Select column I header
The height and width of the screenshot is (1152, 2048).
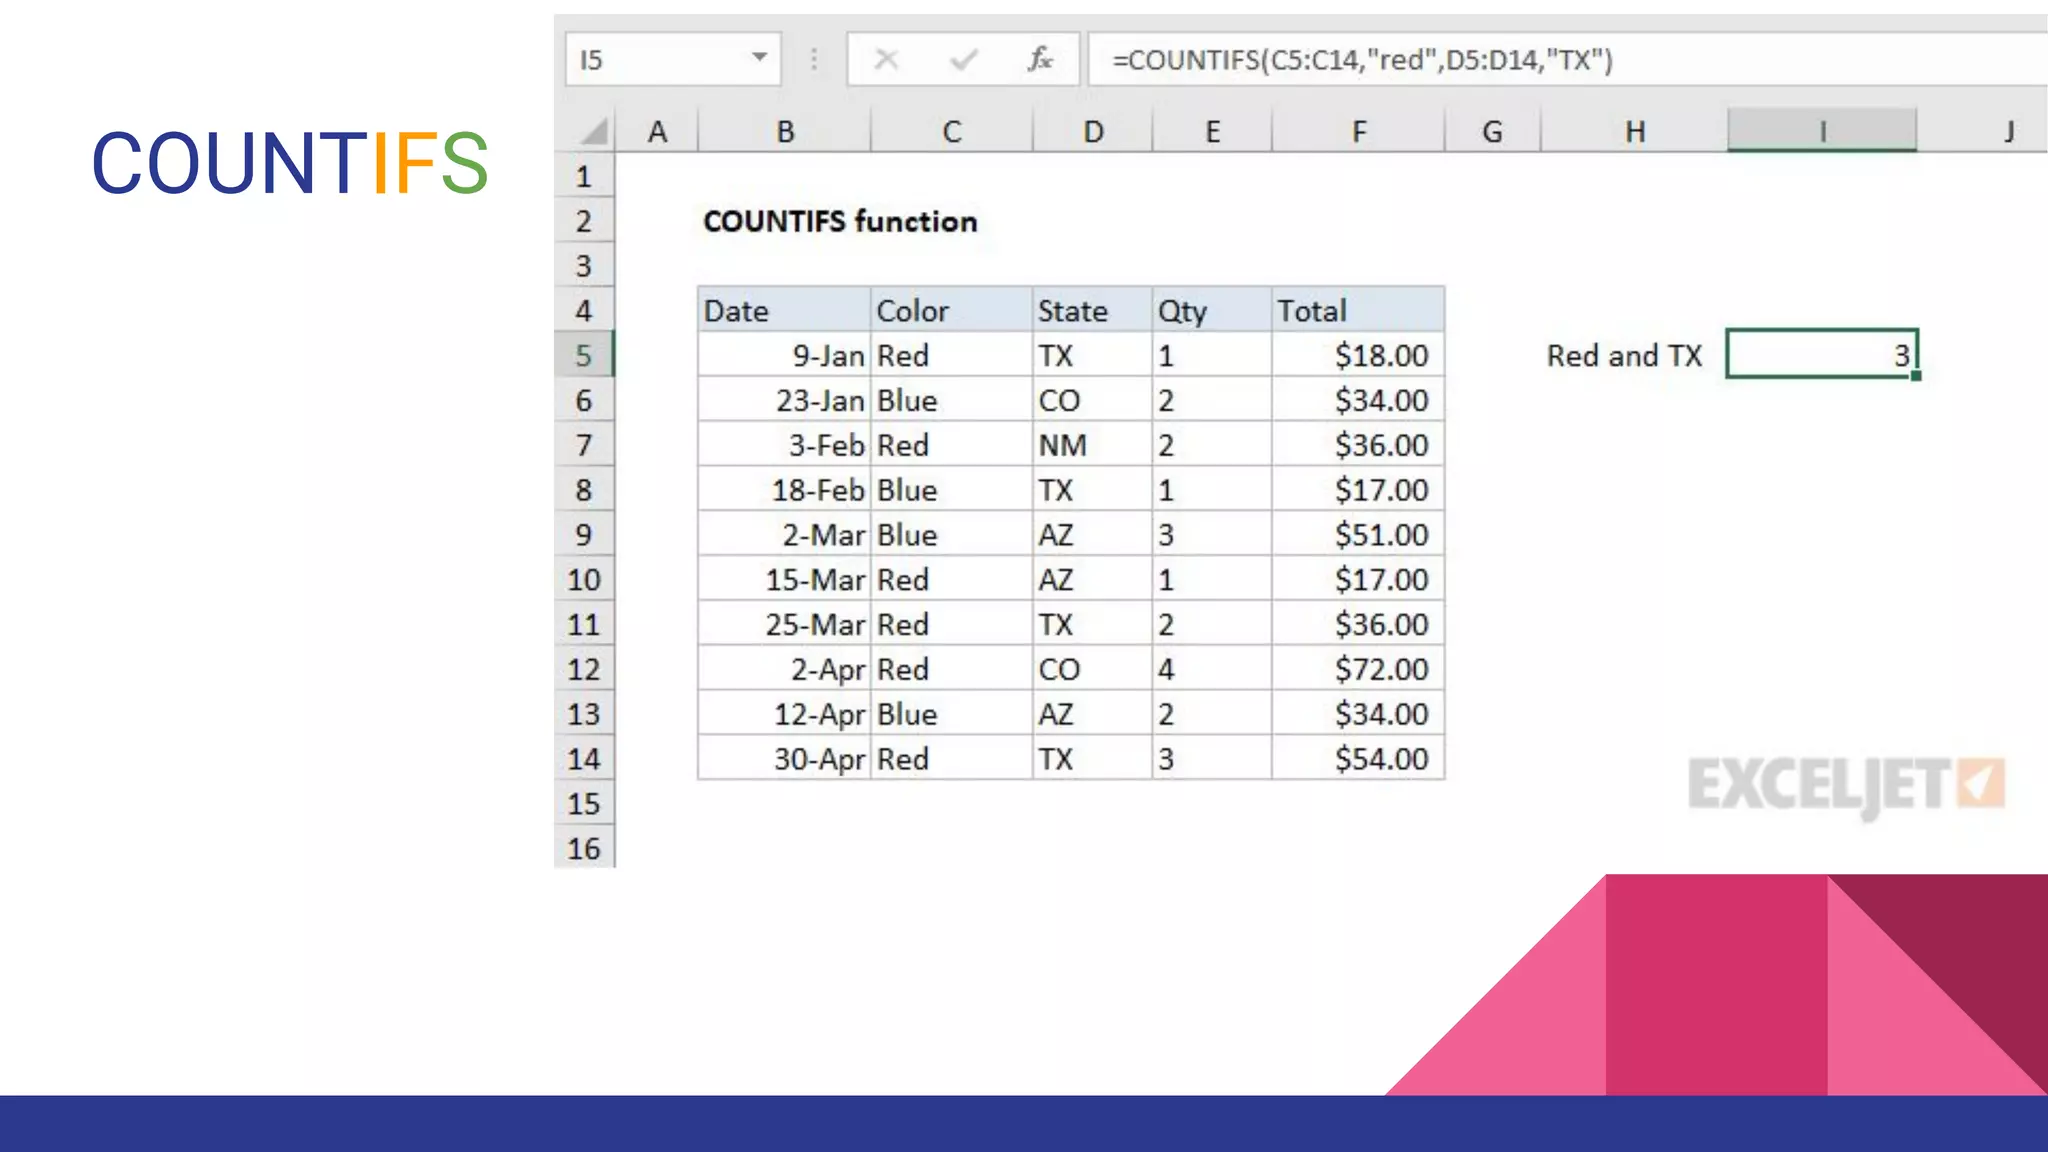pos(1822,131)
